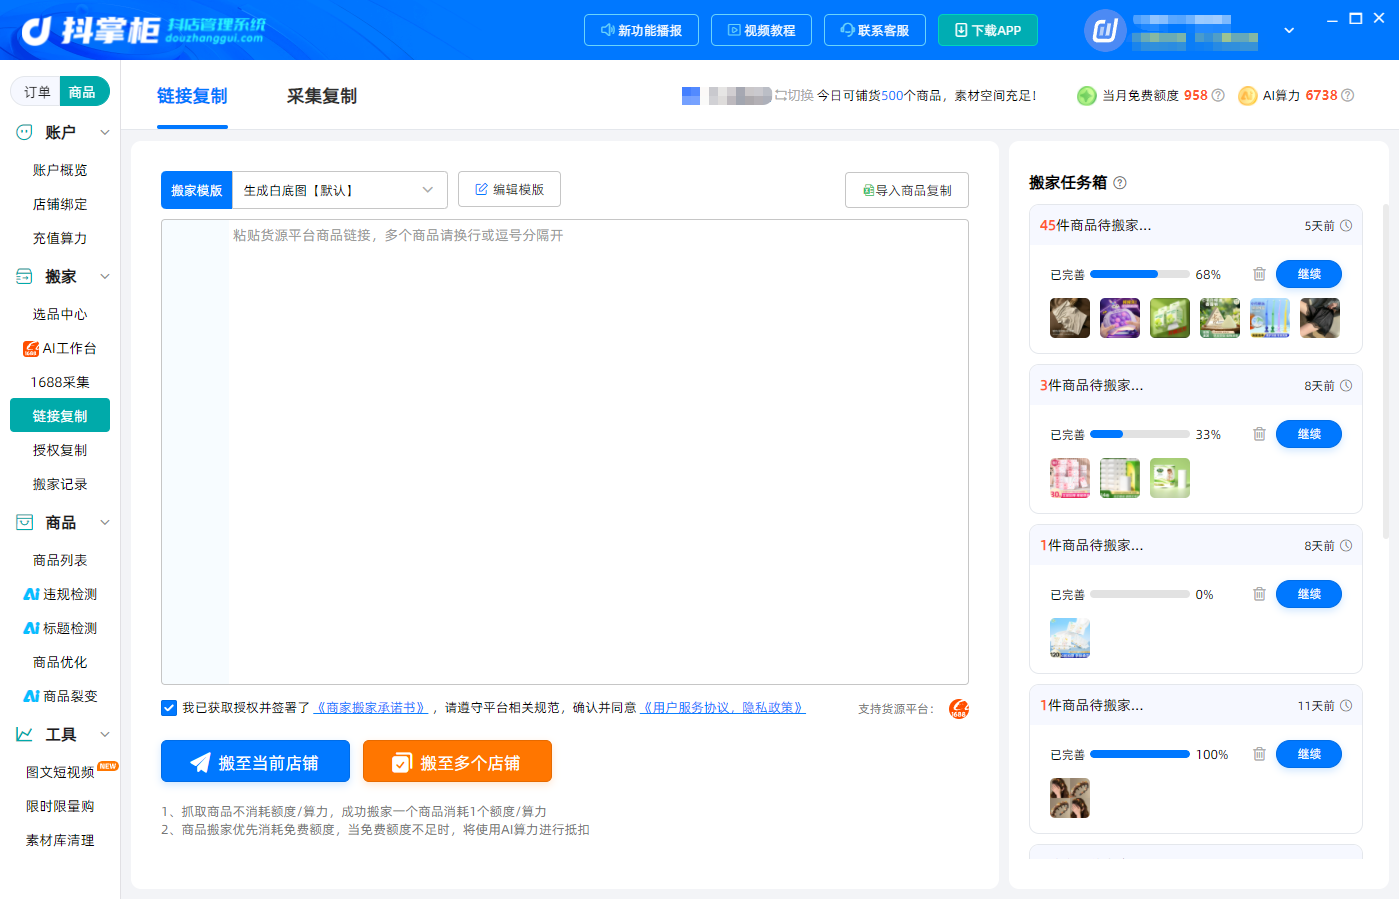Image resolution: width=1399 pixels, height=899 pixels.
Task: Click the 33% progress bar
Action: click(1140, 434)
